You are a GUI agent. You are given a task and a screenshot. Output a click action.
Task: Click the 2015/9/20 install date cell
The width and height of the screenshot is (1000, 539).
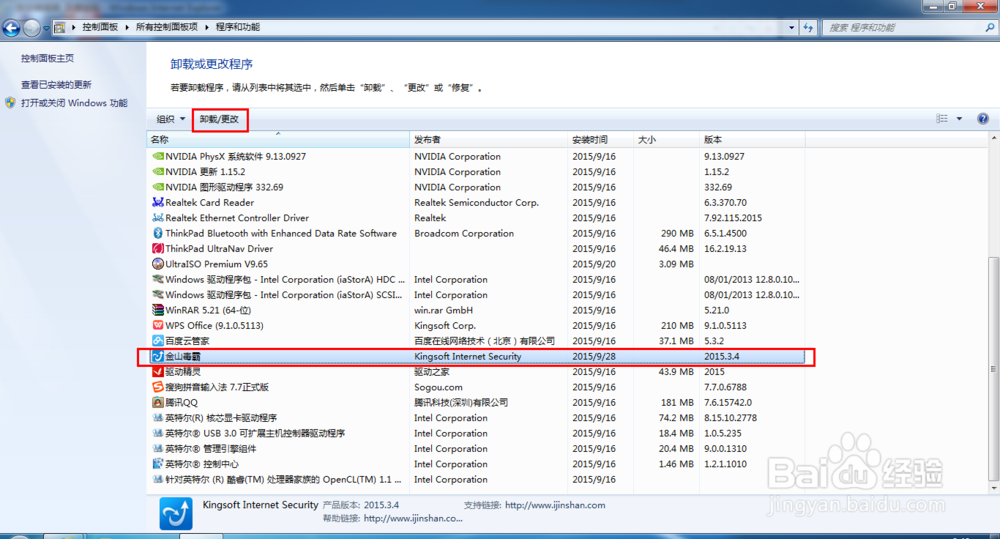tap(594, 264)
